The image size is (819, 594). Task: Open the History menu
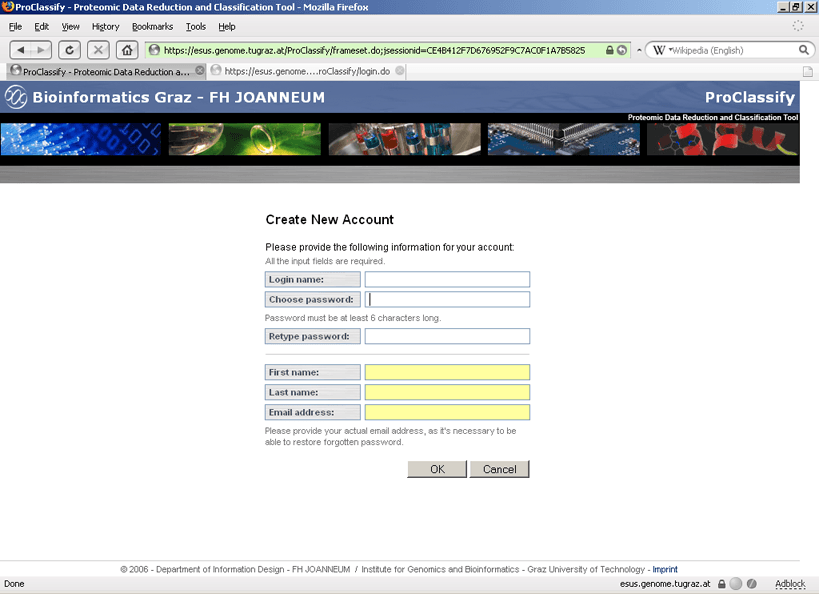105,27
